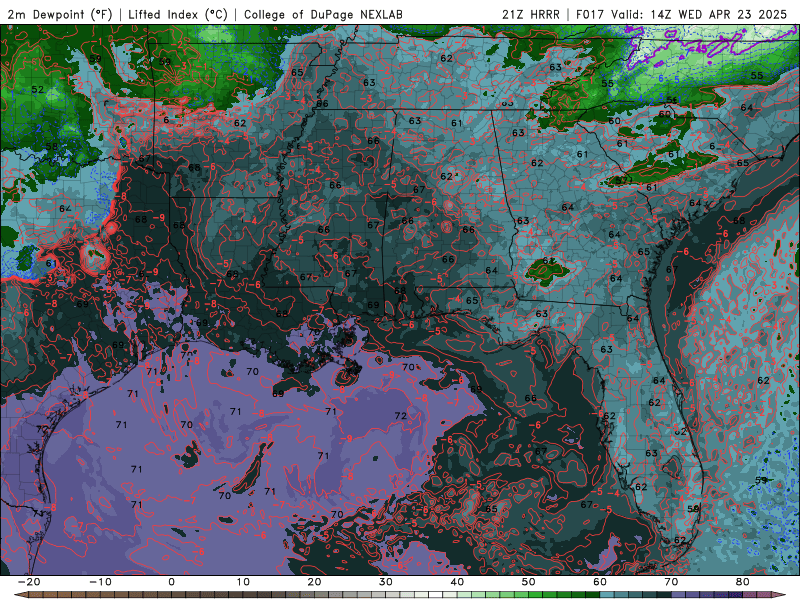Viewport: 800px width, 600px height.
Task: Click the "57" dewpoint value in the green patch
Action: coord(621,181)
